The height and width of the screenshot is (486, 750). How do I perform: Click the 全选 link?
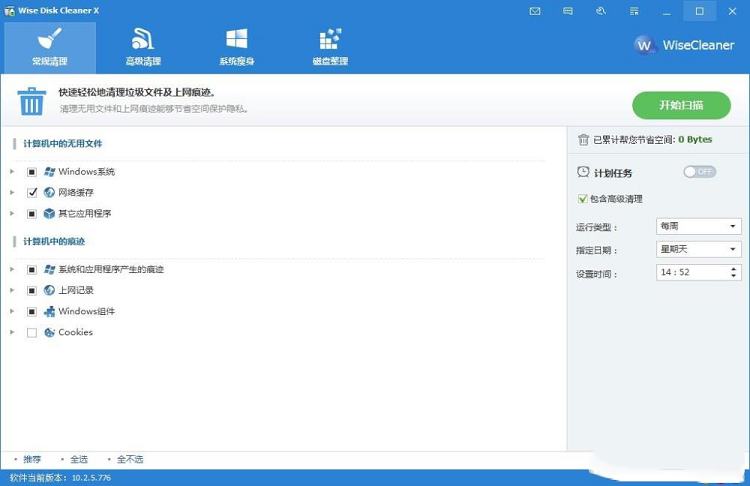79,459
